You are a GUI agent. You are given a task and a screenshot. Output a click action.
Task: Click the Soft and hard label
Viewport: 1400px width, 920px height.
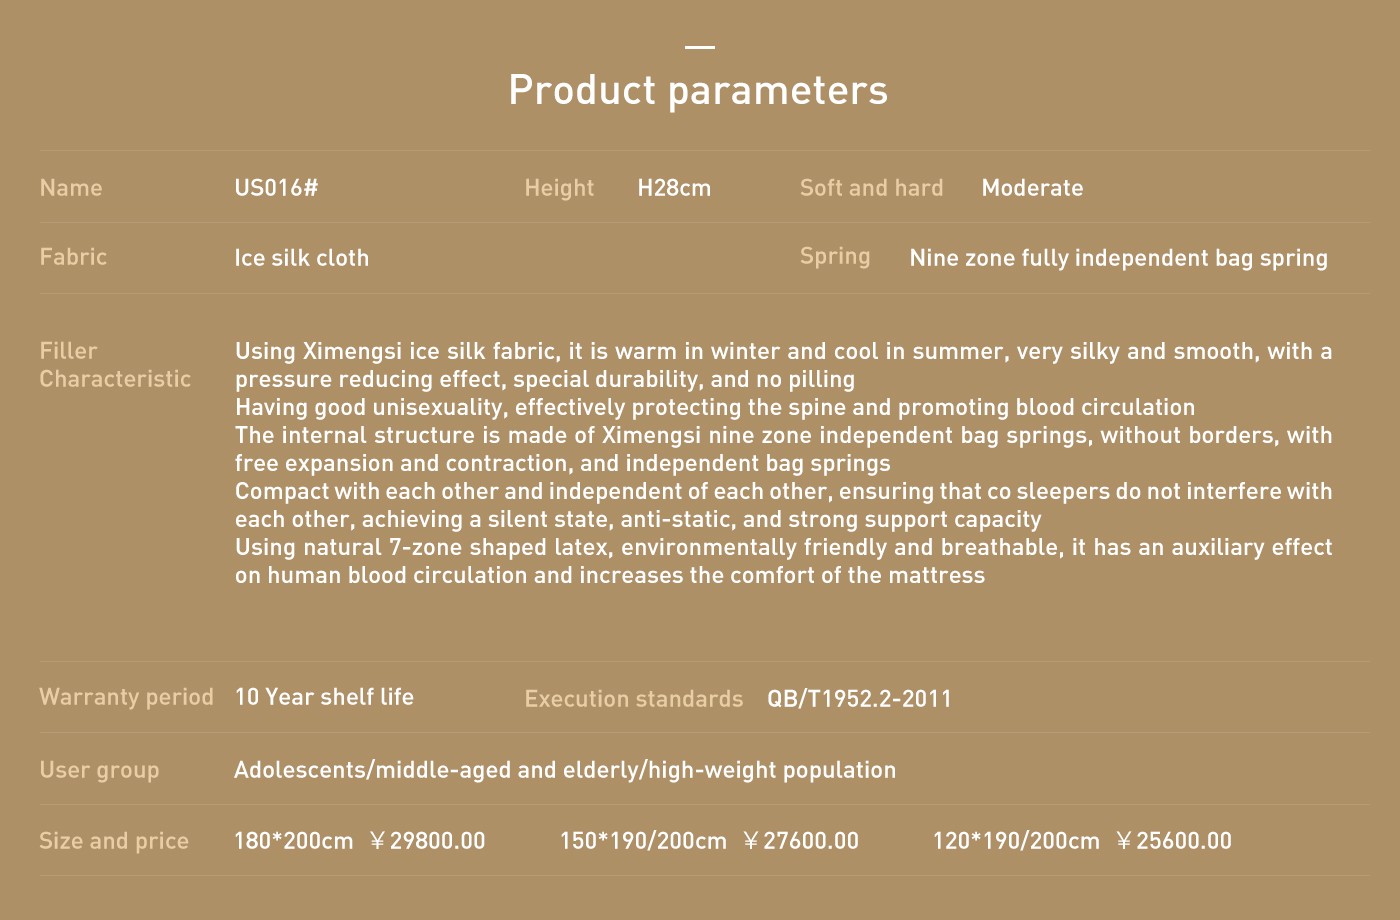[x=871, y=188]
